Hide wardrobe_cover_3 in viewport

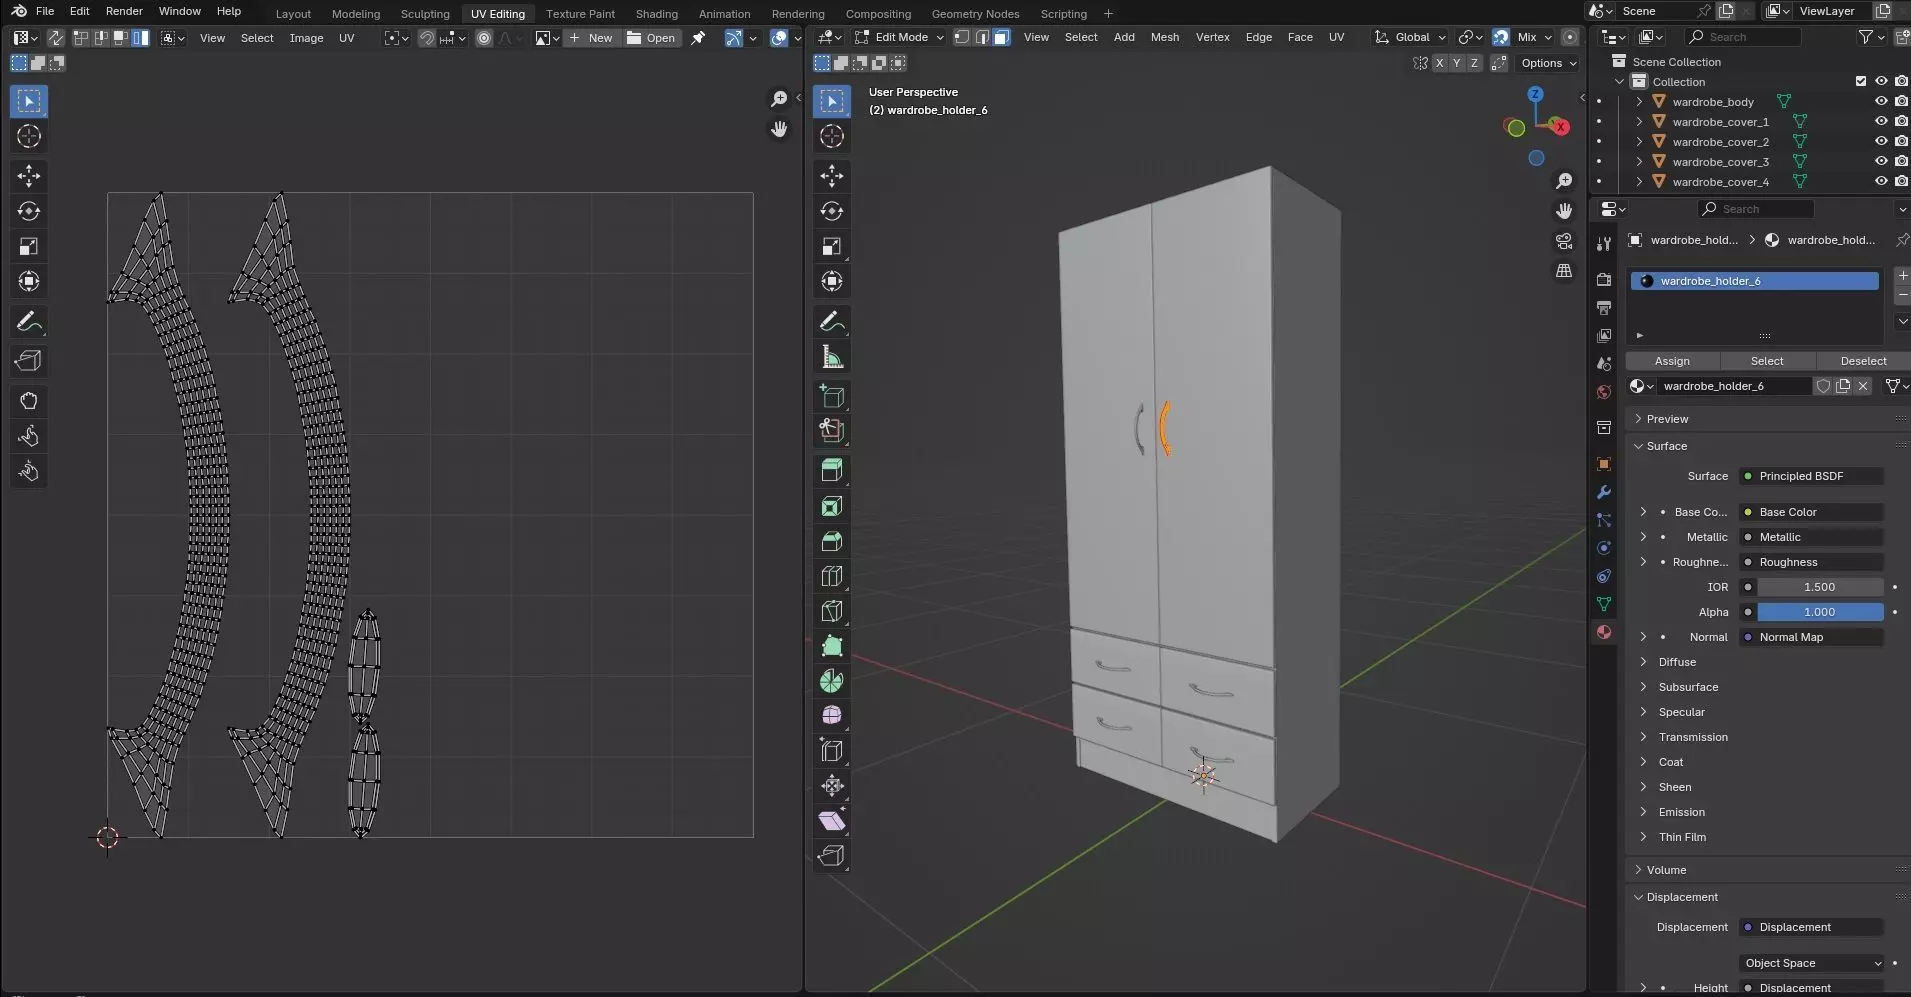point(1880,162)
